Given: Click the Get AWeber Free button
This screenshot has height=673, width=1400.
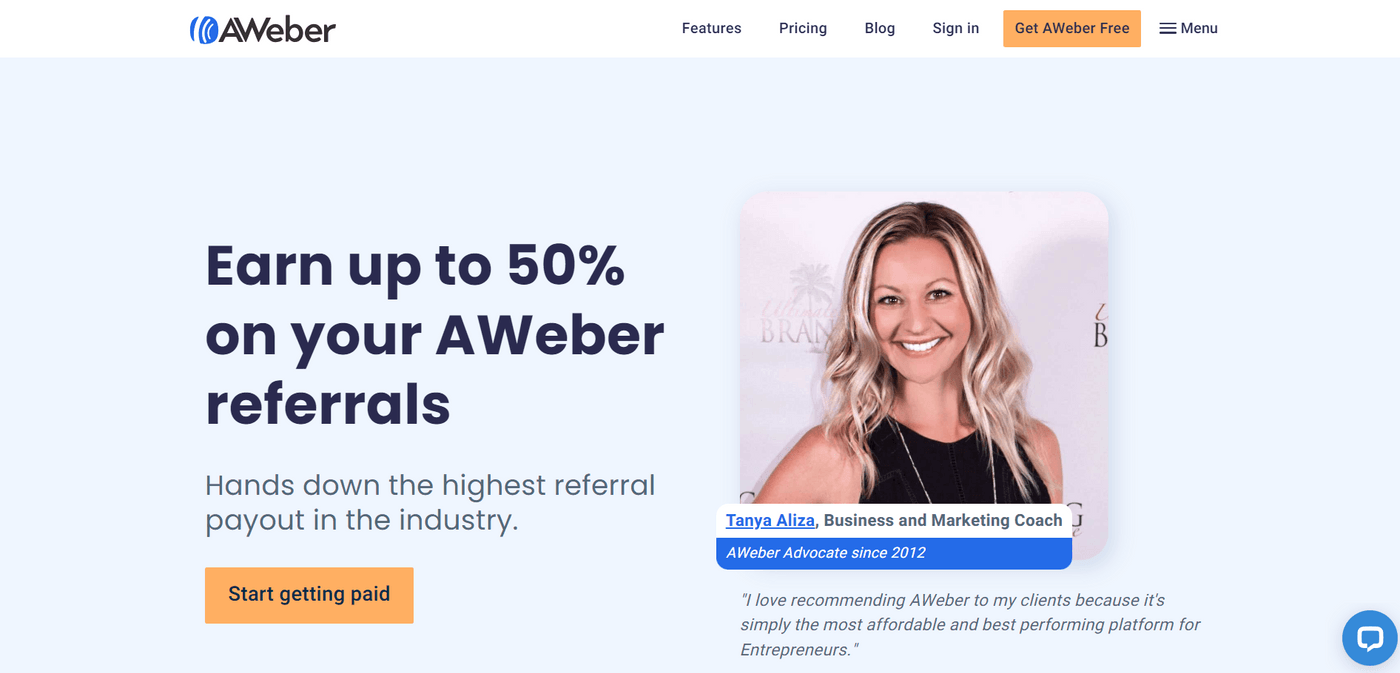Looking at the screenshot, I should (1072, 28).
